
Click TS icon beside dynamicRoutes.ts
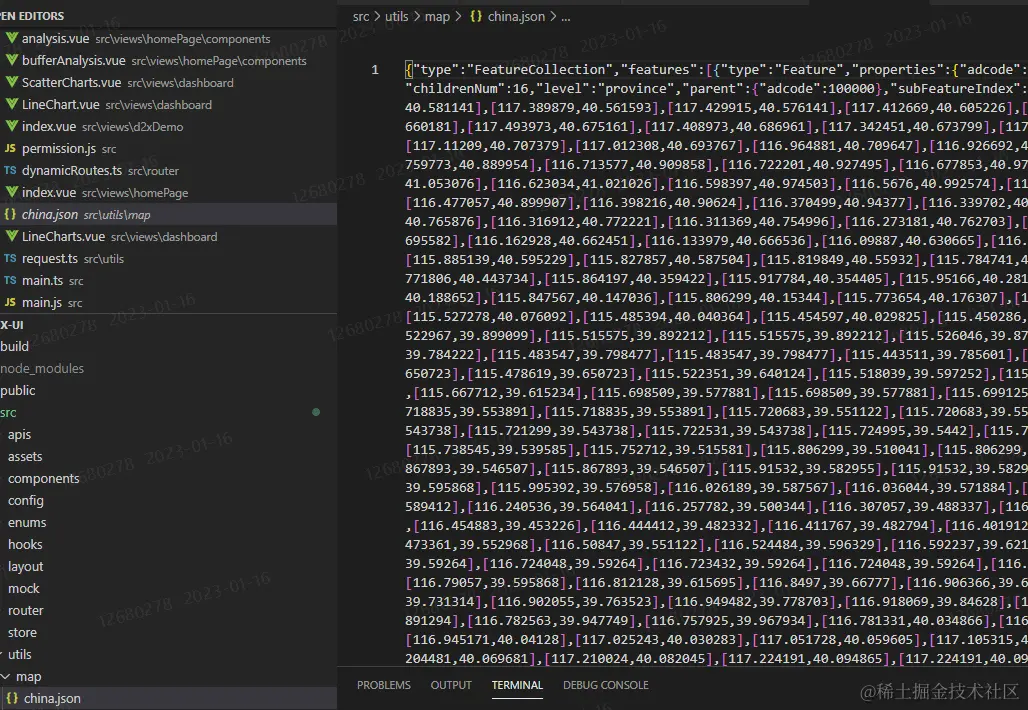click(10, 170)
